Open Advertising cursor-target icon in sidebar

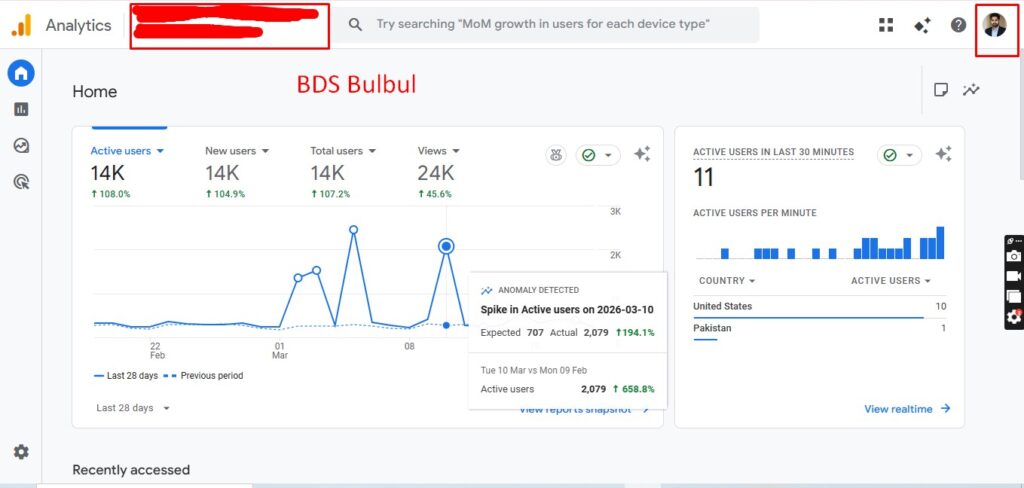click(x=21, y=182)
